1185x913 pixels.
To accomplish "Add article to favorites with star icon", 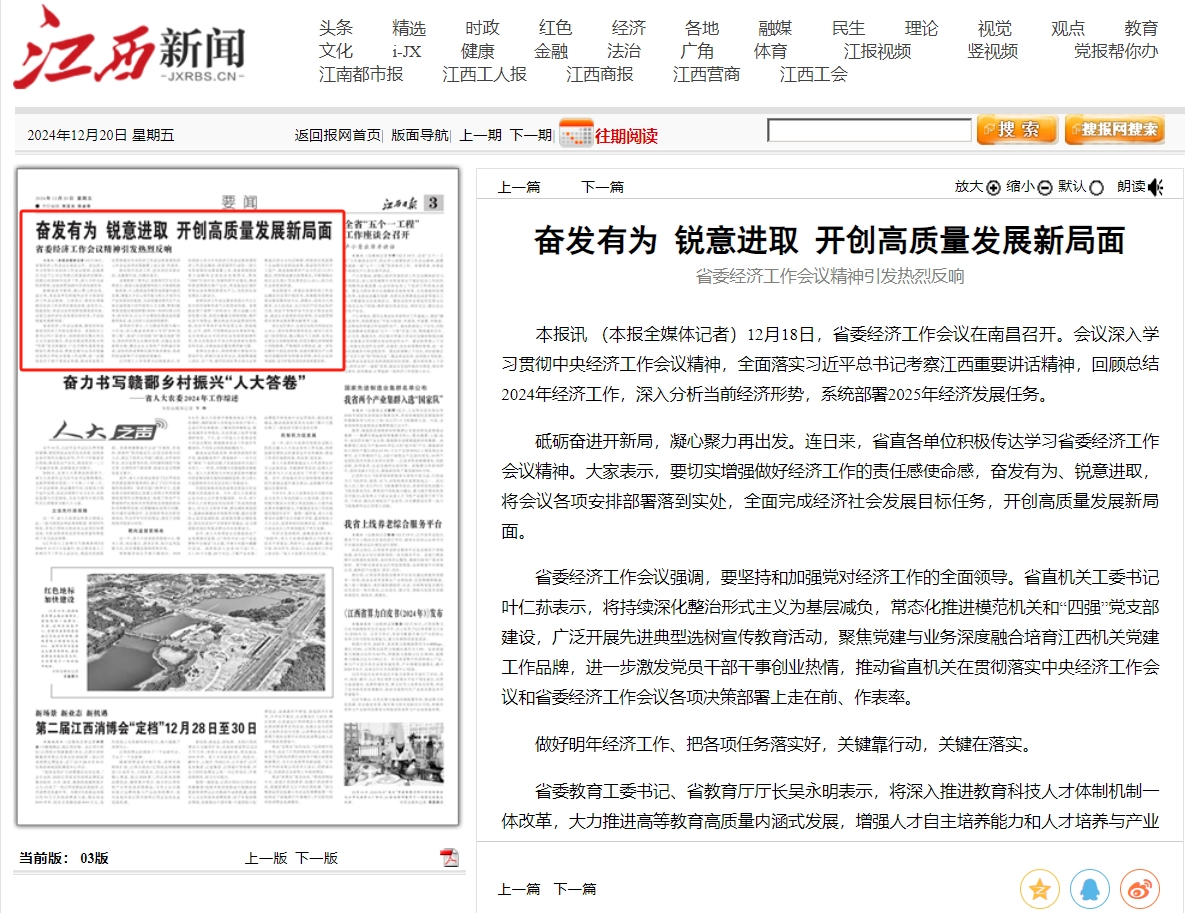I will (1040, 888).
